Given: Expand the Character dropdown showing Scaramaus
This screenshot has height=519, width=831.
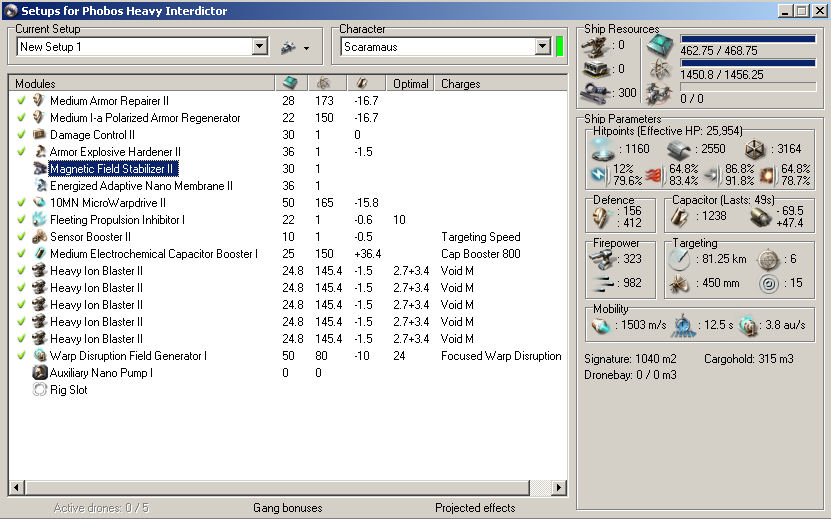Looking at the screenshot, I should pos(543,47).
